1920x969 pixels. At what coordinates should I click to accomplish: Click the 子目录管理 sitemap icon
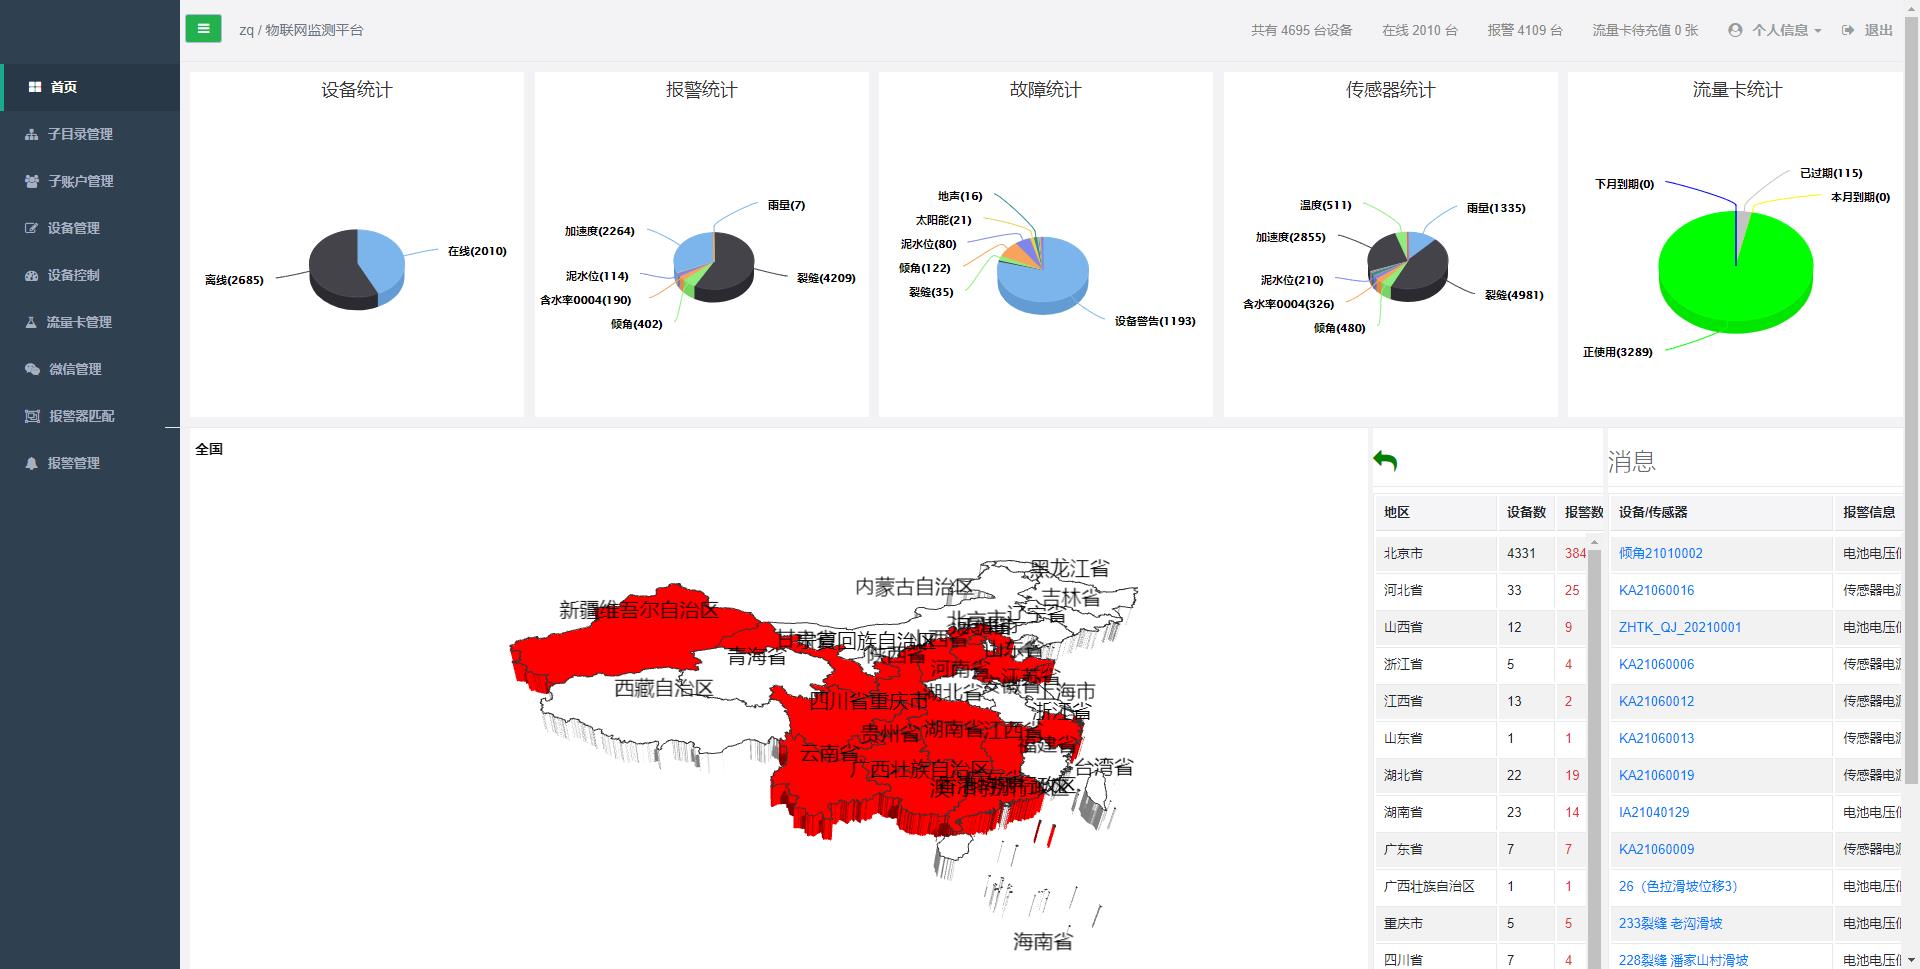32,134
